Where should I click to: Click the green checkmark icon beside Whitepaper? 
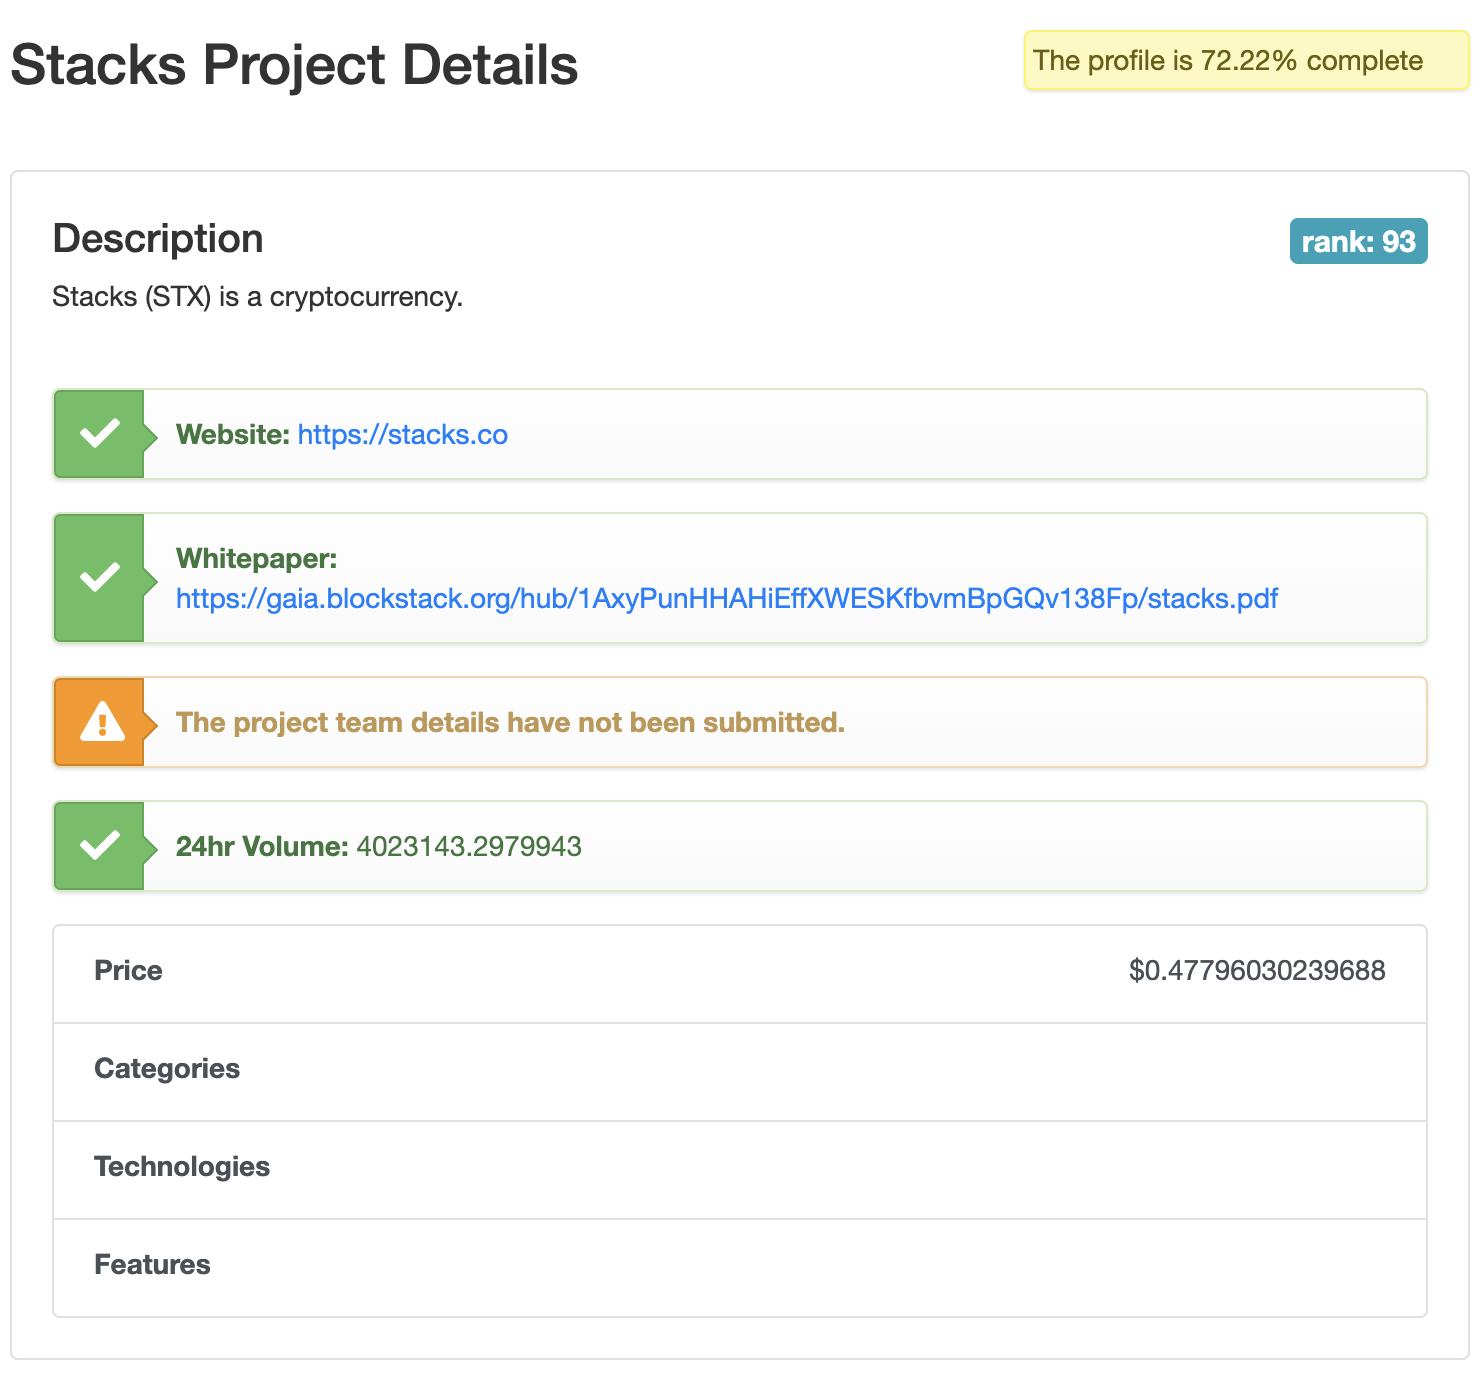pos(100,577)
